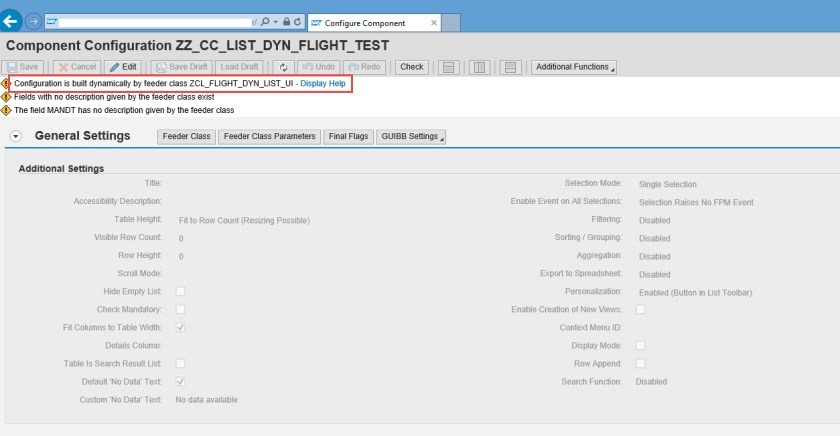Click Table Height value Fit to Row Count
840x436 pixels.
coord(244,221)
